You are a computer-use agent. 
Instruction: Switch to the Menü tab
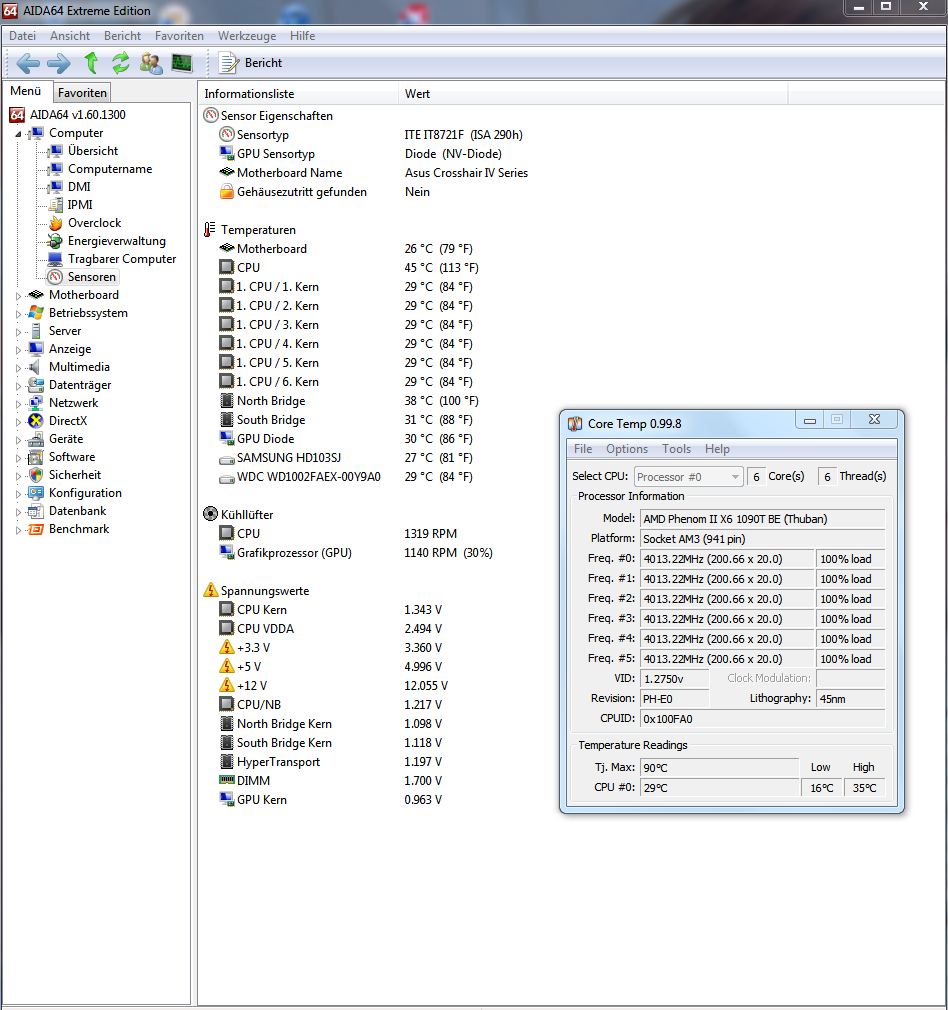point(26,91)
